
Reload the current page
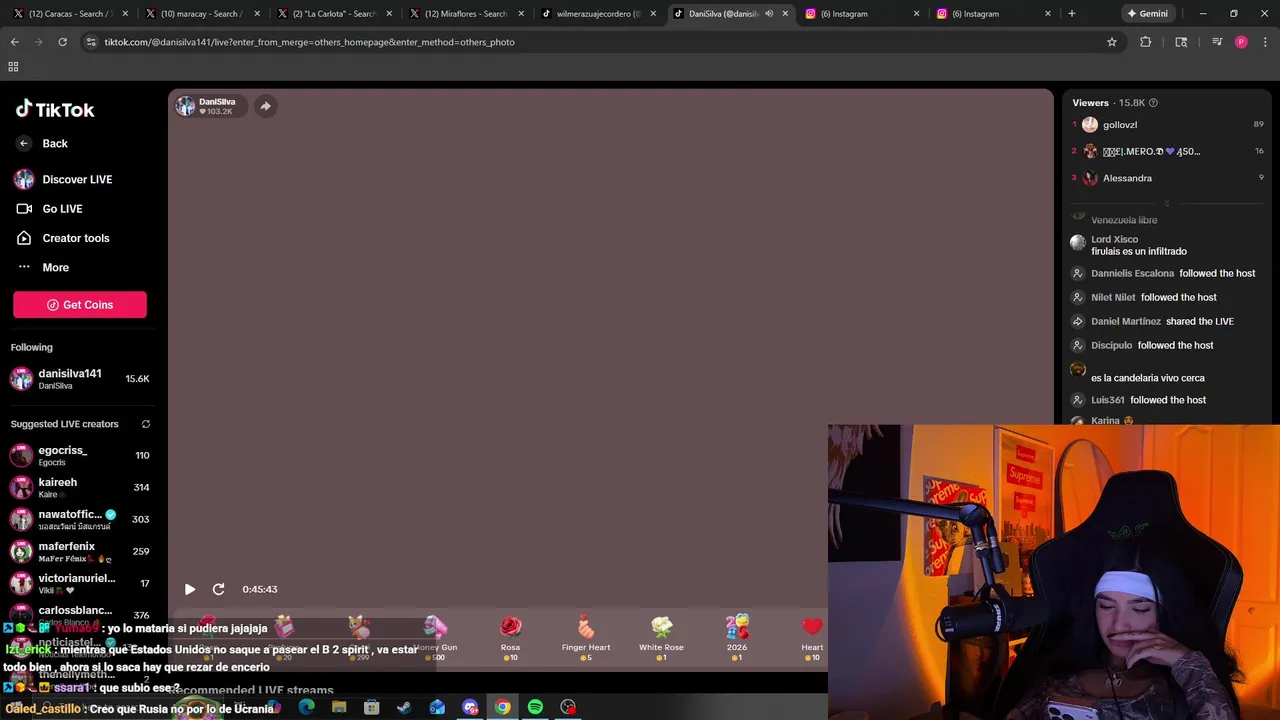pos(62,42)
